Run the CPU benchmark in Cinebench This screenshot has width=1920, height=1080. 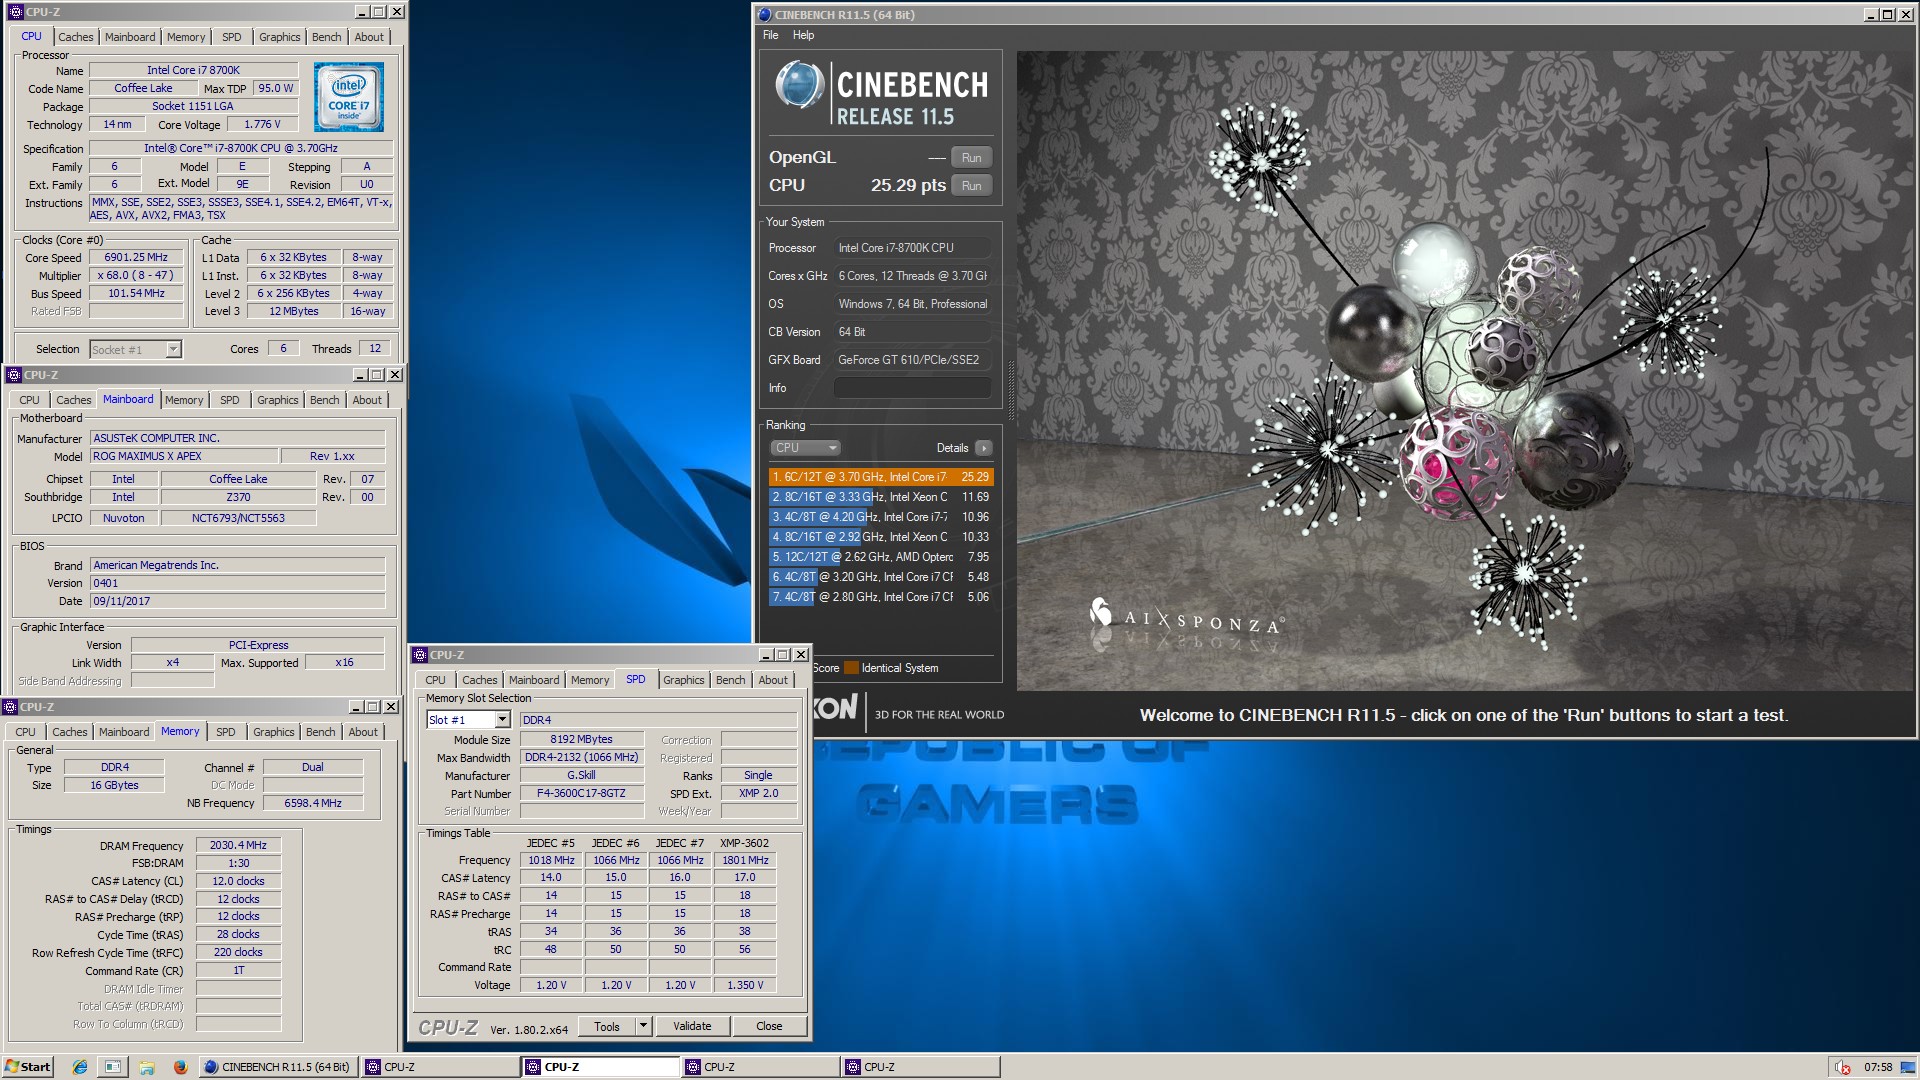971,186
